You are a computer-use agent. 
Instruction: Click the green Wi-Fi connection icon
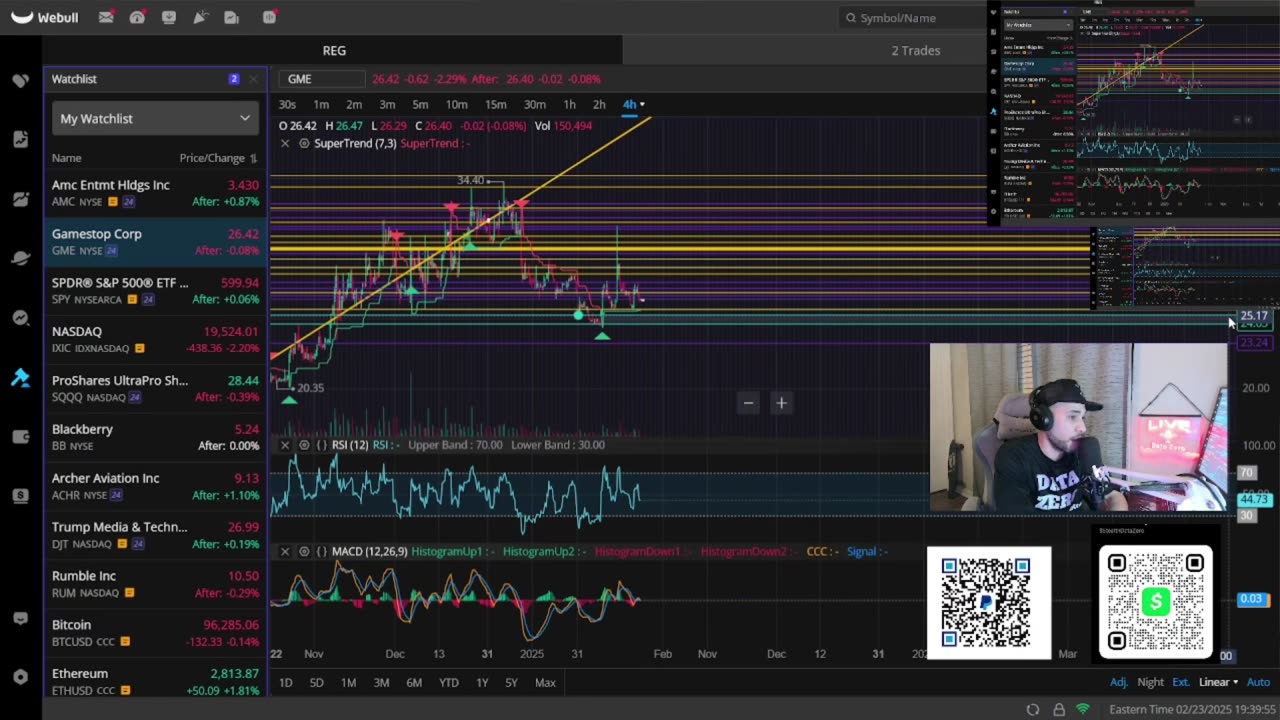(x=1083, y=709)
